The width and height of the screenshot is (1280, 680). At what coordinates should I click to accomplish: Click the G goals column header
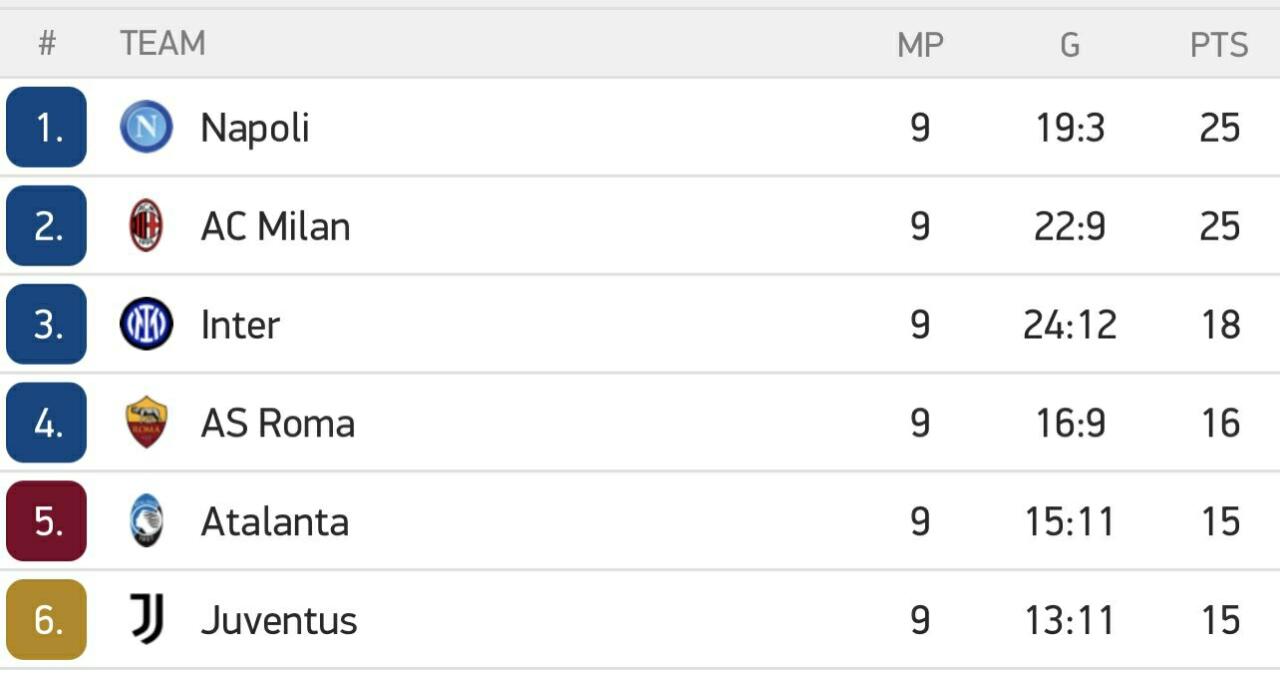click(1070, 45)
